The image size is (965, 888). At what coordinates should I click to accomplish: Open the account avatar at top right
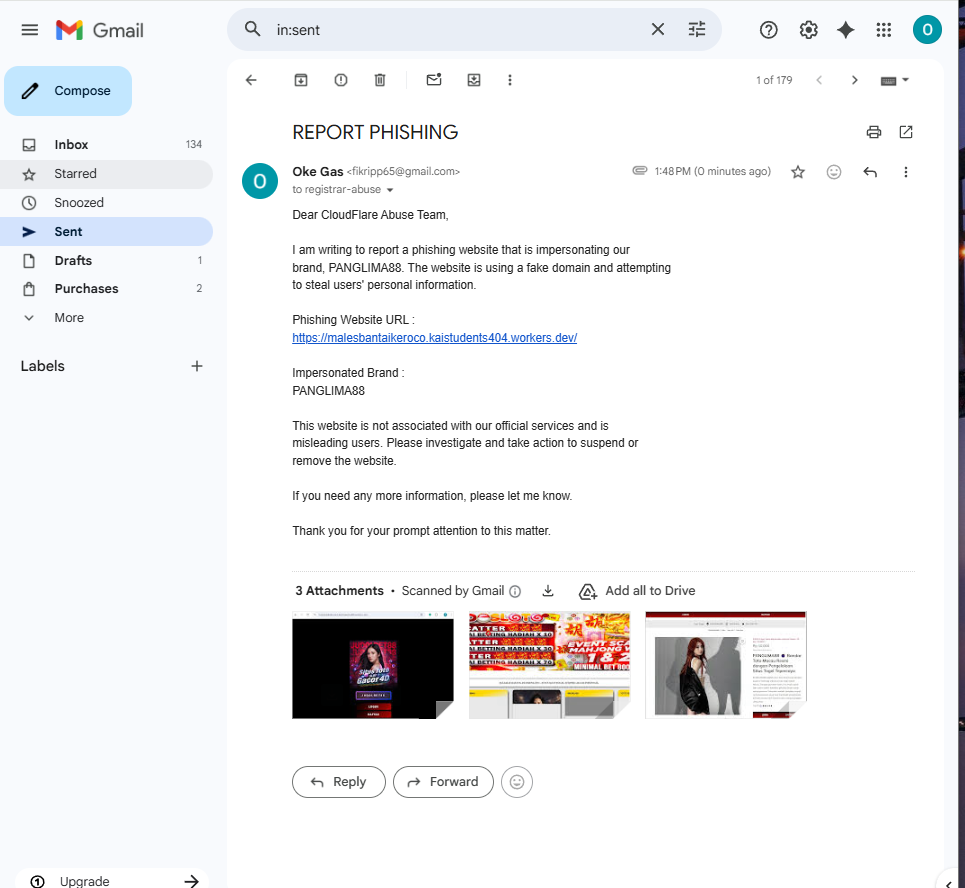tap(927, 30)
